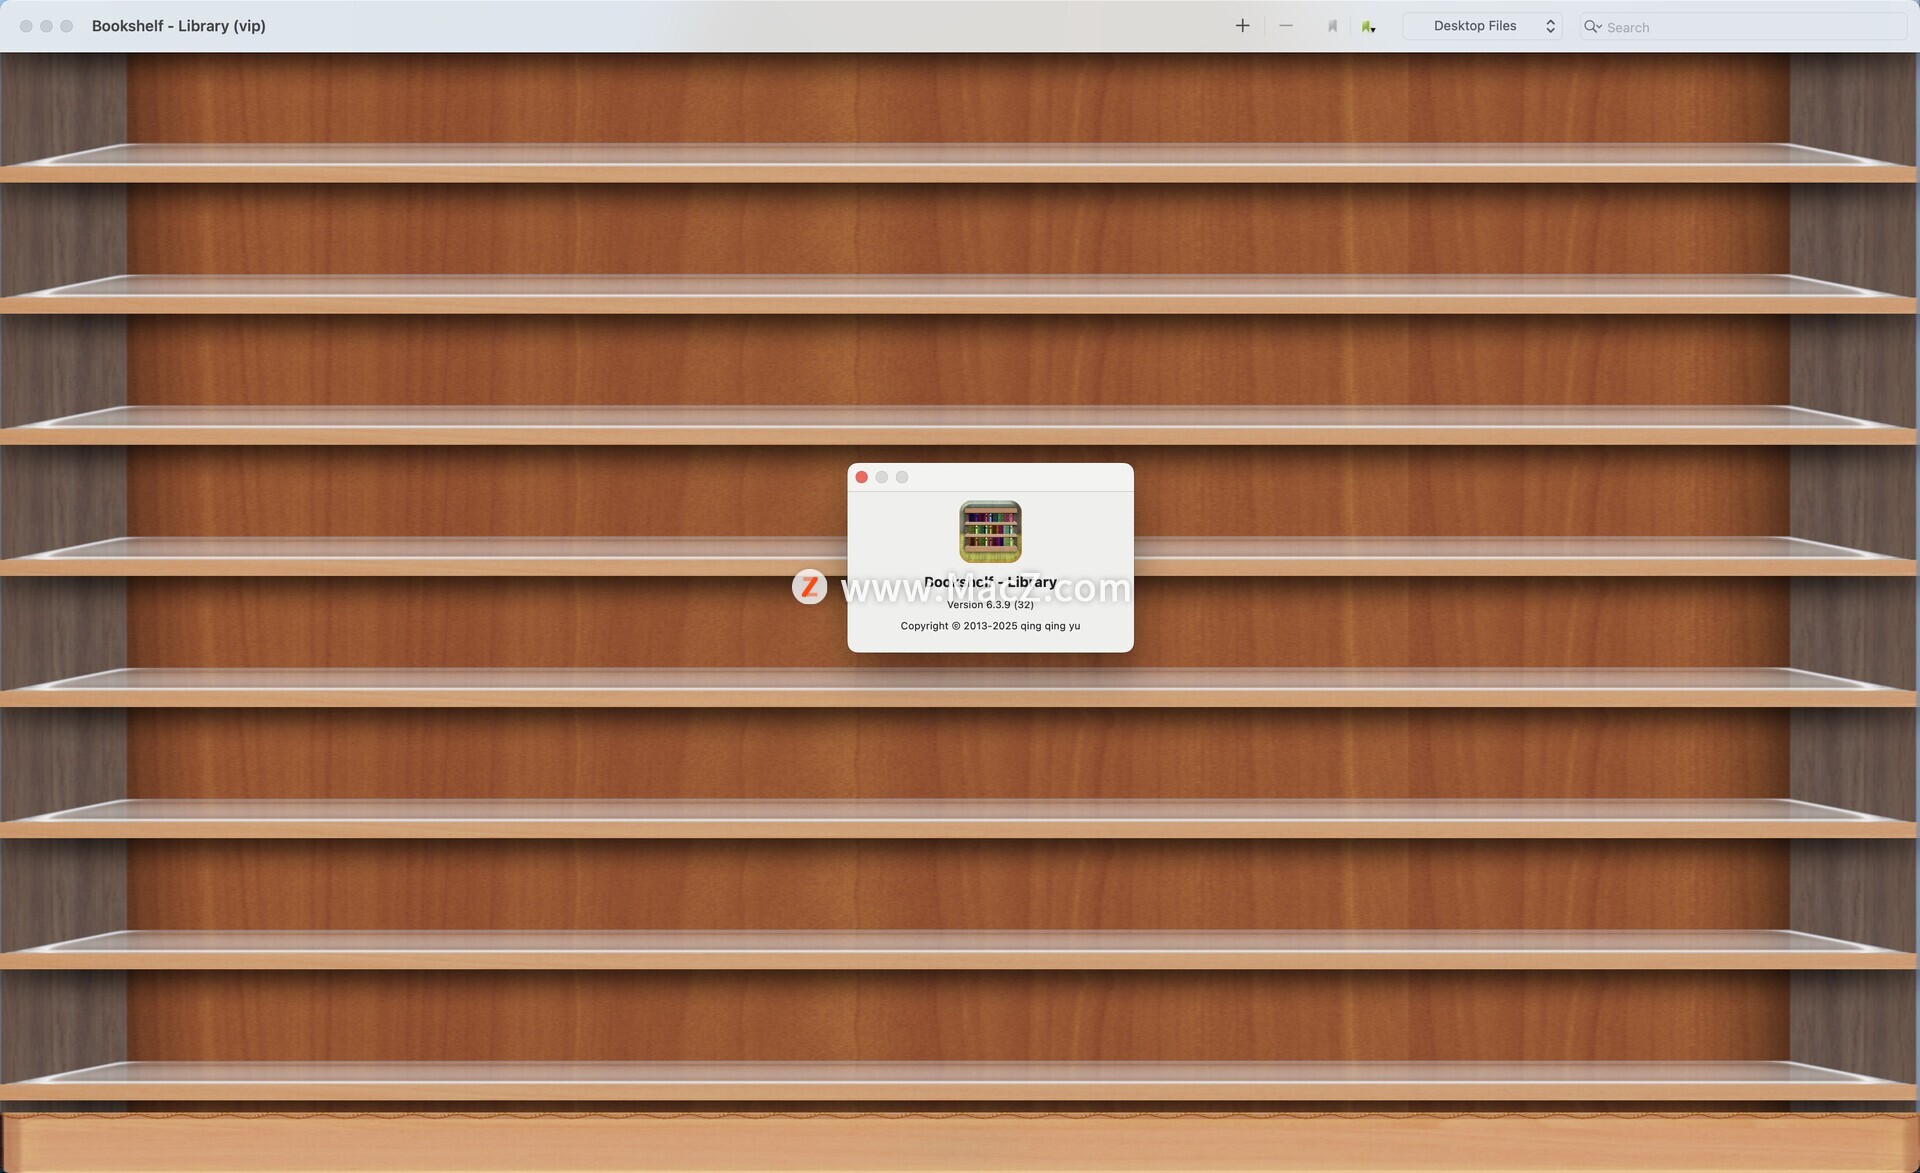1920x1173 pixels.
Task: Click the magnifier search options icon
Action: 1593,27
